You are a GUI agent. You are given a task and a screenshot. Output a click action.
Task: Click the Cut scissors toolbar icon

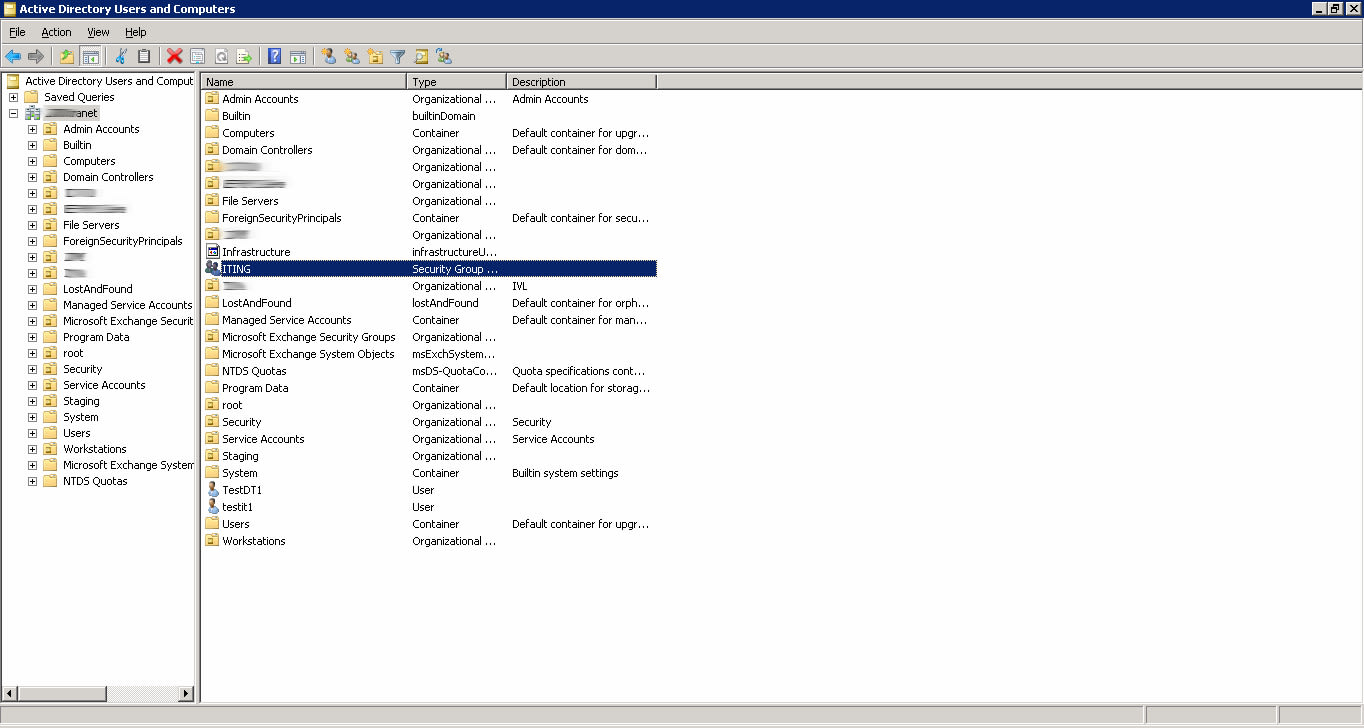(x=121, y=57)
